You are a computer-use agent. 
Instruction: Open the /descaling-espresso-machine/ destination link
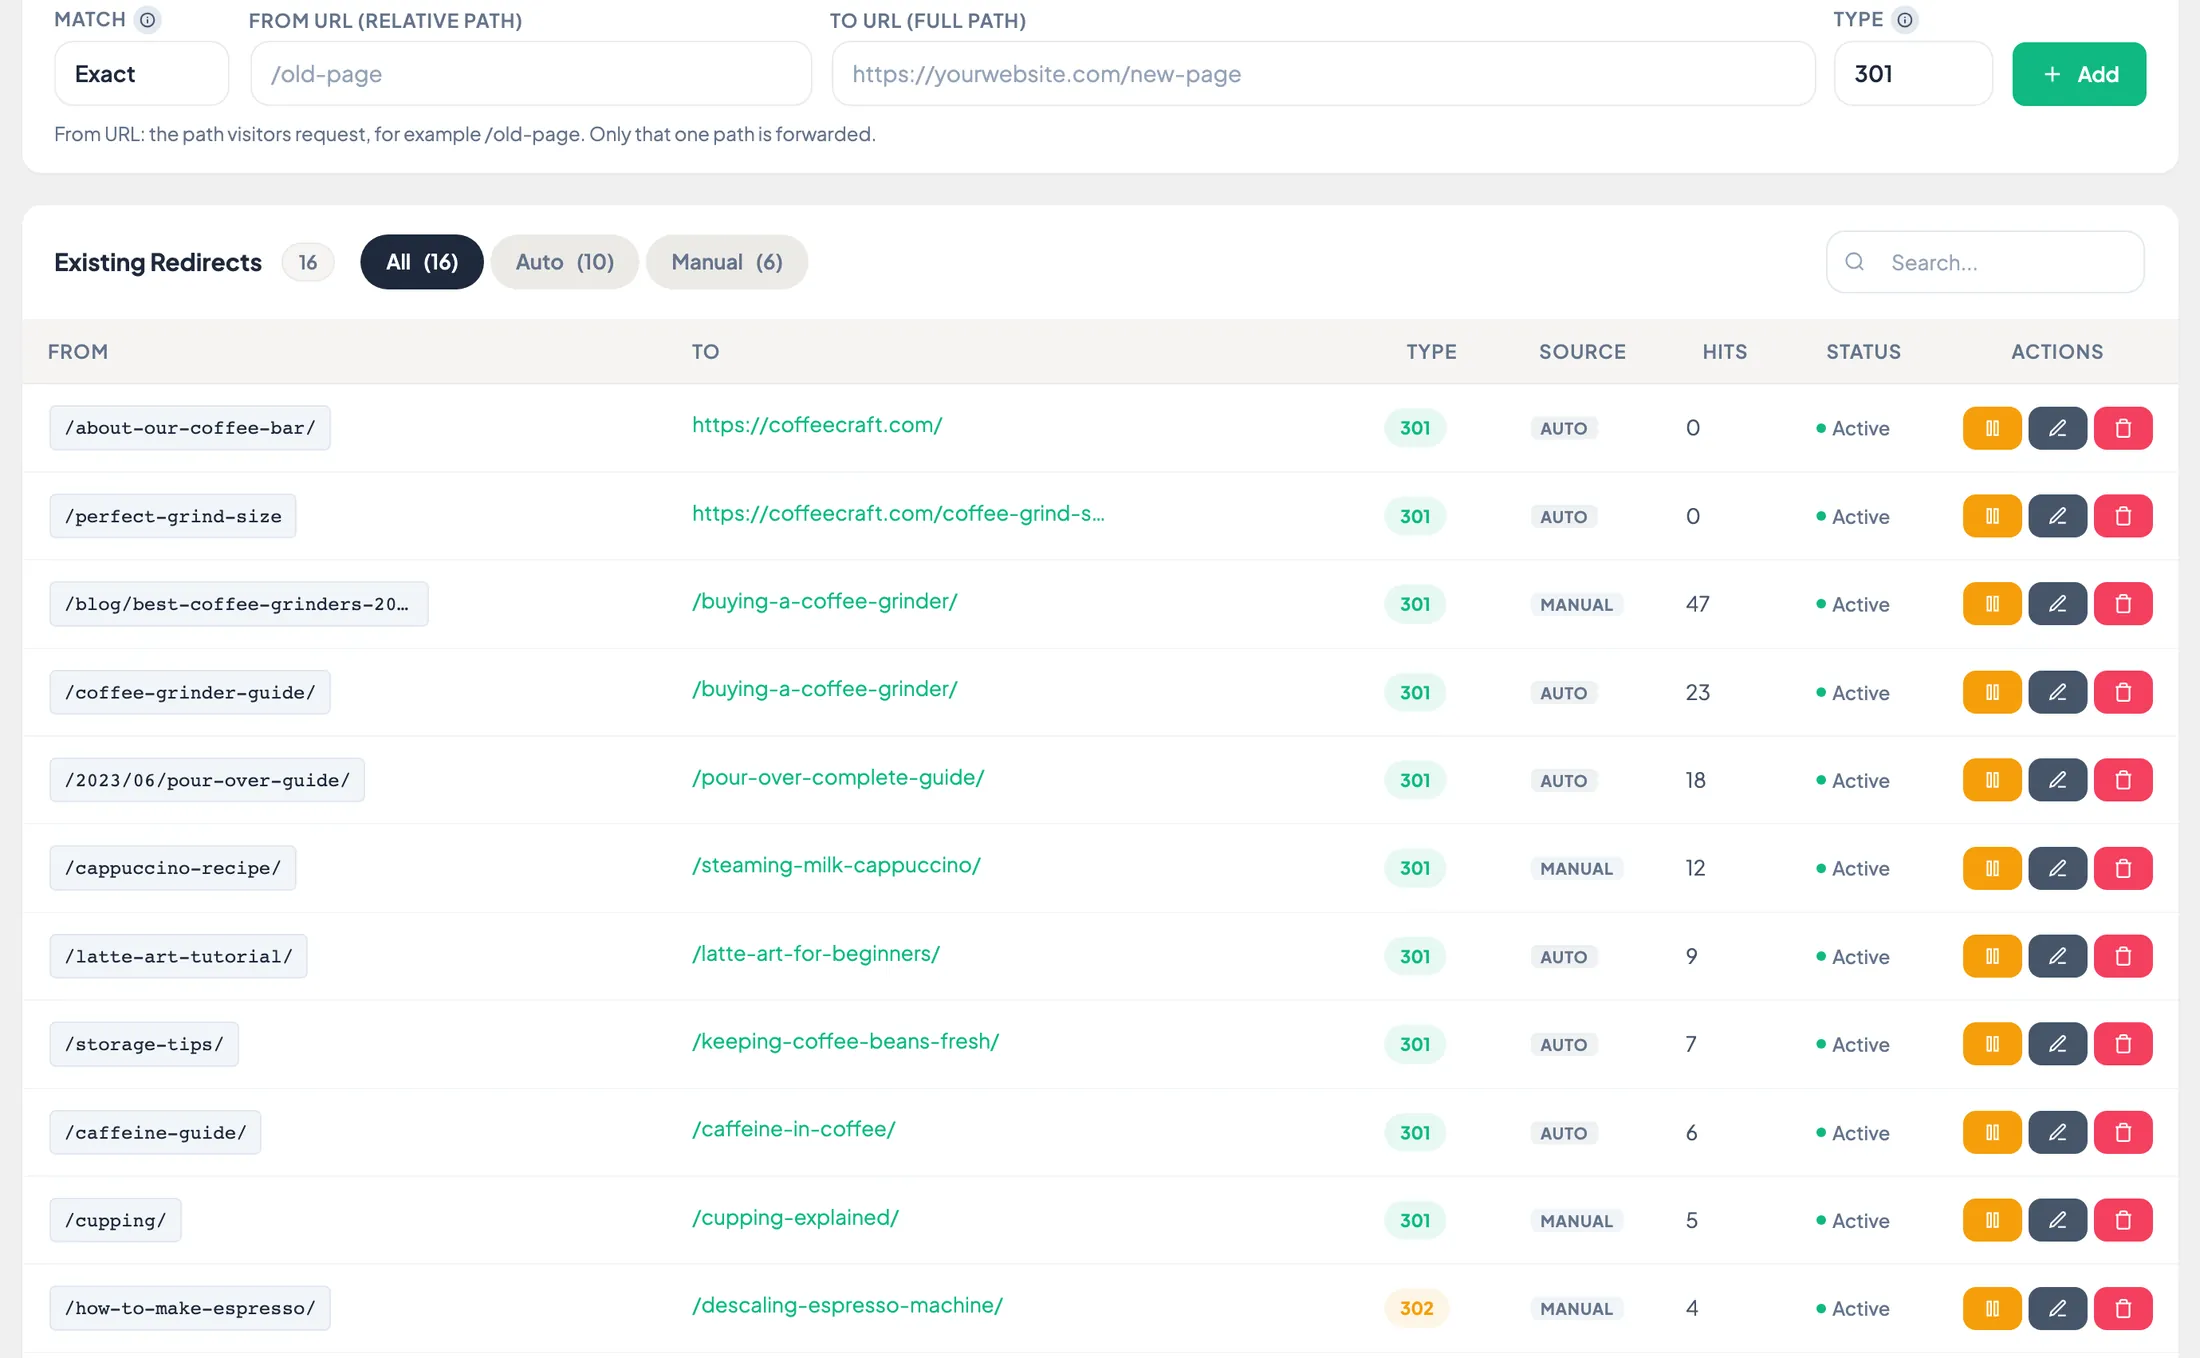[x=847, y=1305]
